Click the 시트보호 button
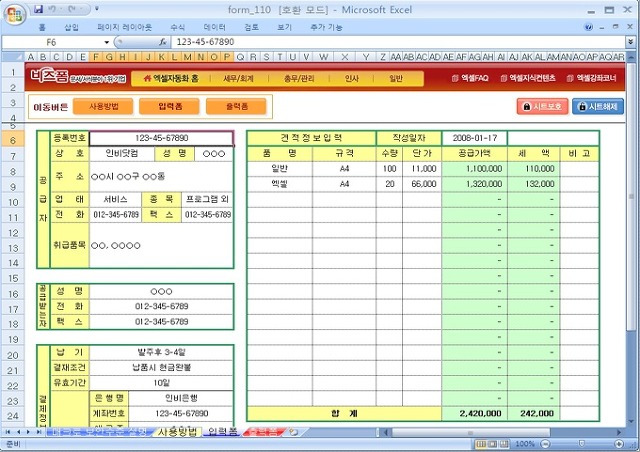 pos(542,107)
